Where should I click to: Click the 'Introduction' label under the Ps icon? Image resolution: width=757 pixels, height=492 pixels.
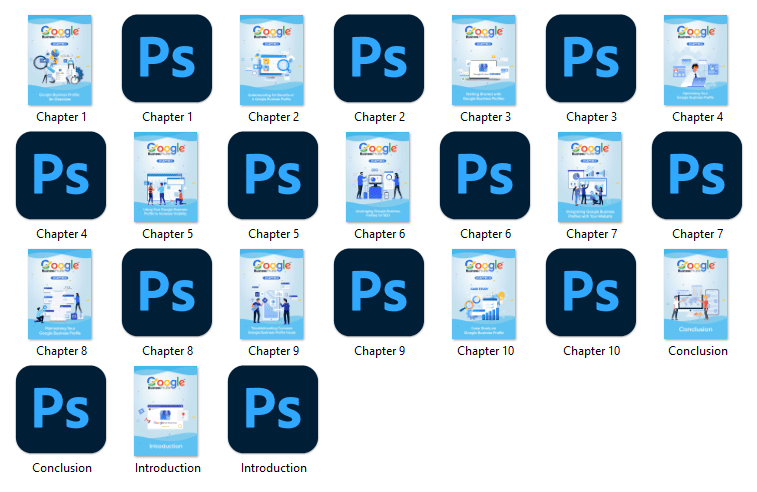tap(274, 468)
